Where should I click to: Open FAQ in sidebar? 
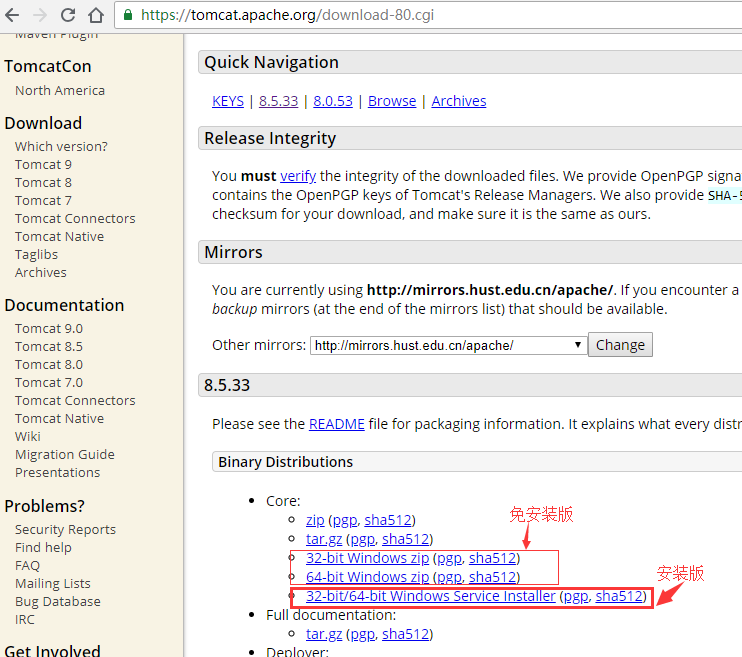pos(27,566)
